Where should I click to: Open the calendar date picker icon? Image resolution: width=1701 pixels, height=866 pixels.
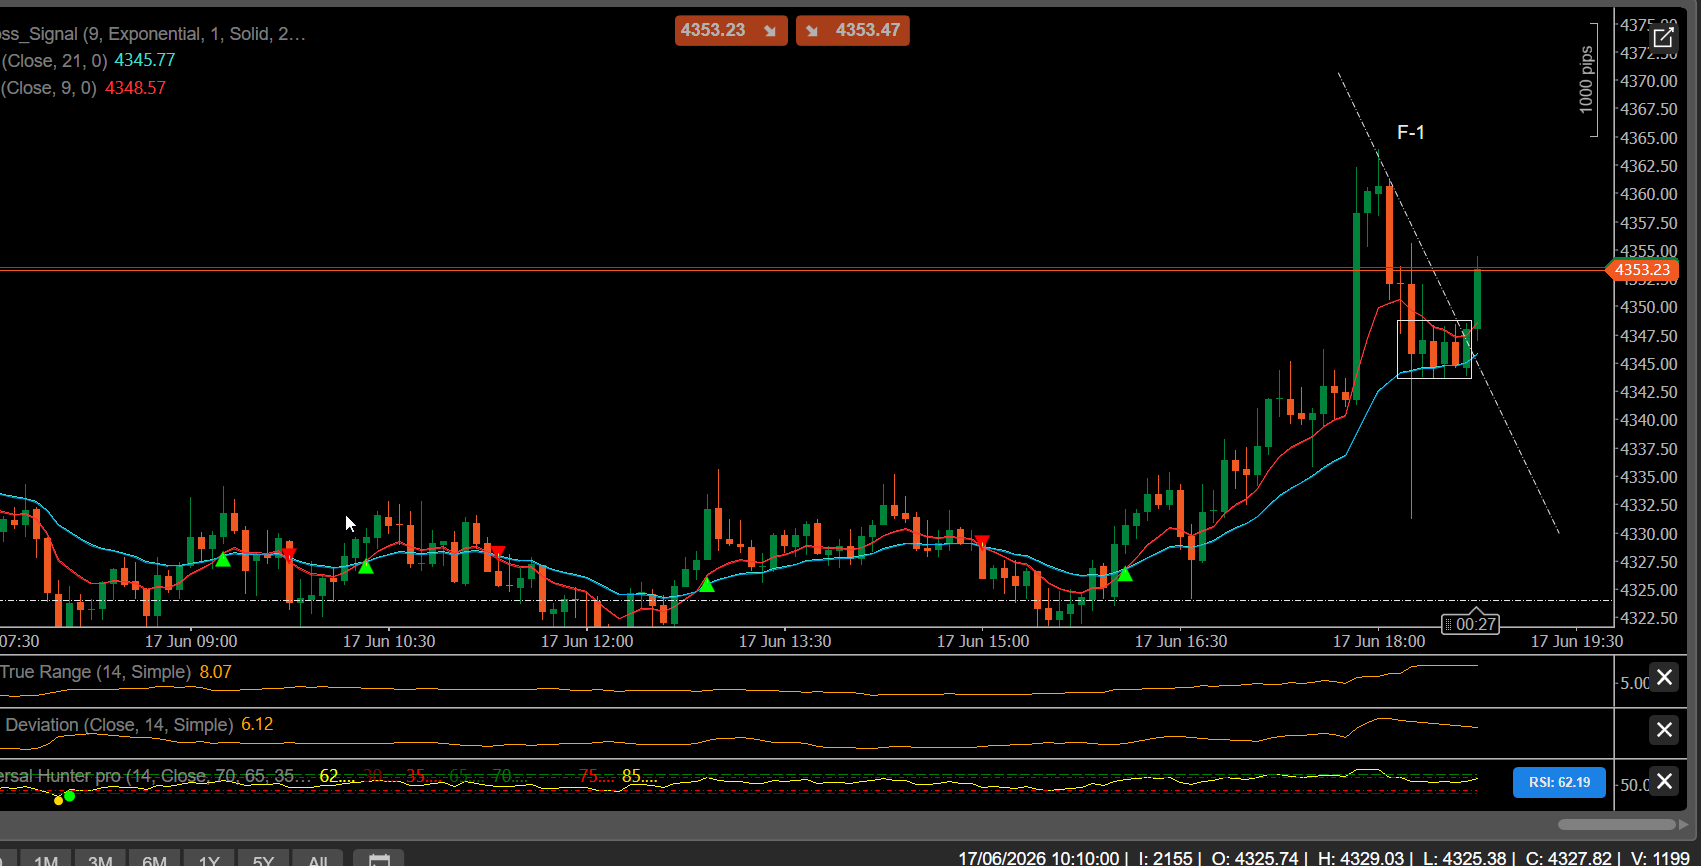(x=379, y=859)
